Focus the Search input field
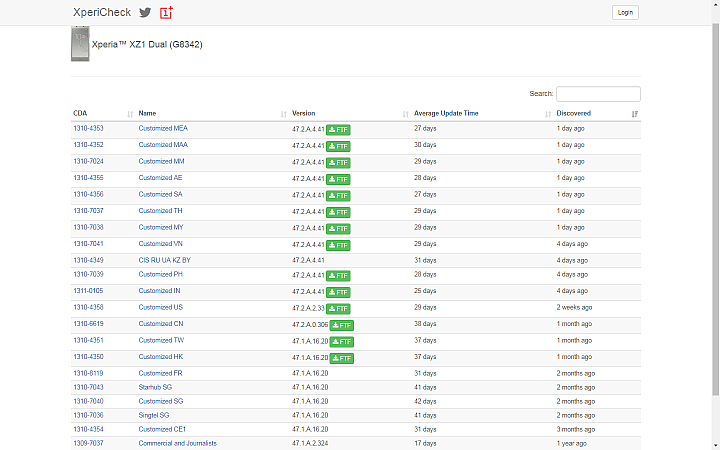The image size is (720, 450). tap(598, 94)
